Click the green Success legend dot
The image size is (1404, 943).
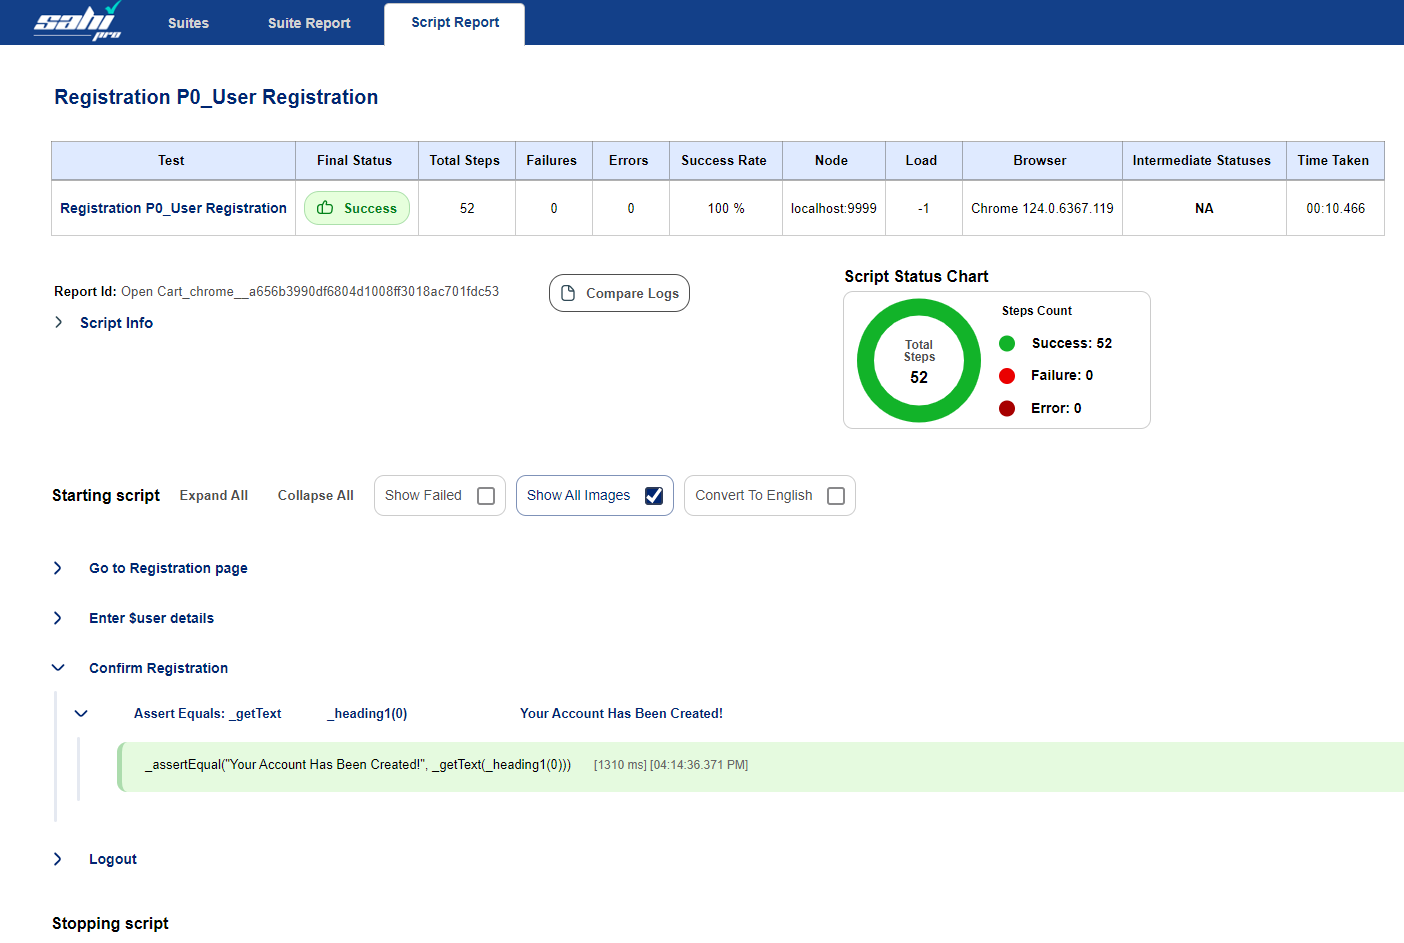click(x=1007, y=343)
